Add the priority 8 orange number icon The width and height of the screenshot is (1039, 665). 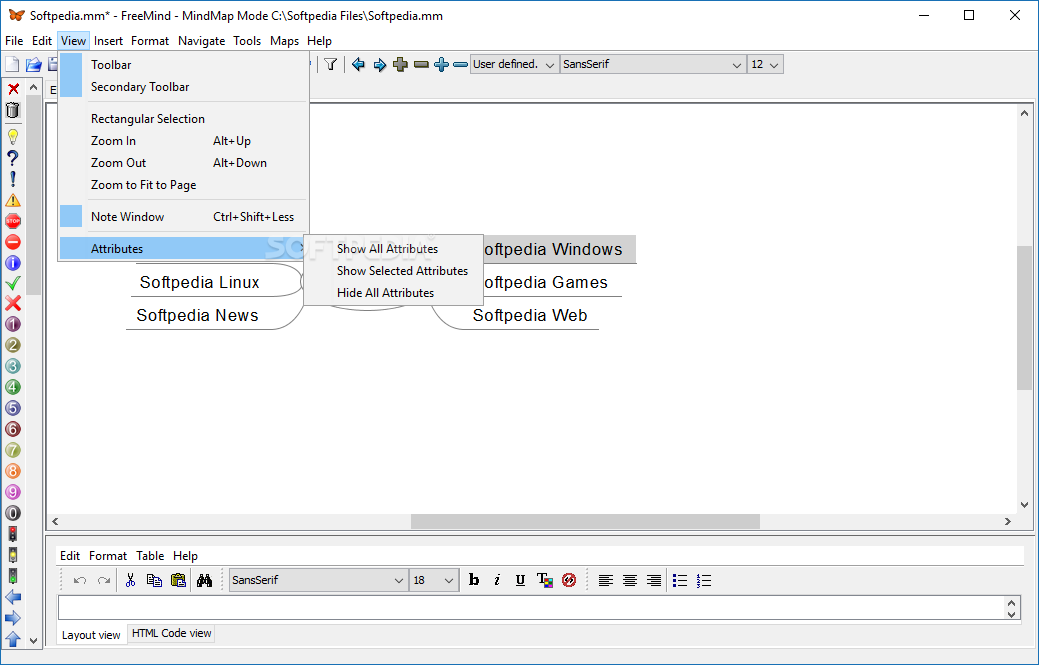pos(13,471)
